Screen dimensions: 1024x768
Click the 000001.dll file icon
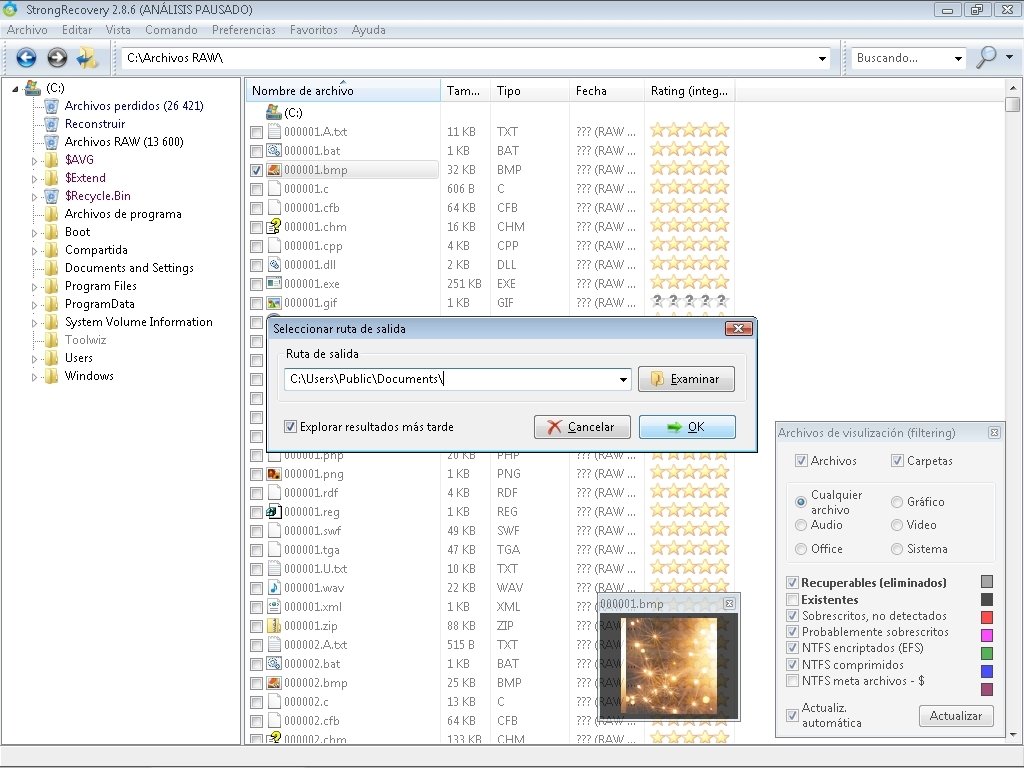[274, 264]
